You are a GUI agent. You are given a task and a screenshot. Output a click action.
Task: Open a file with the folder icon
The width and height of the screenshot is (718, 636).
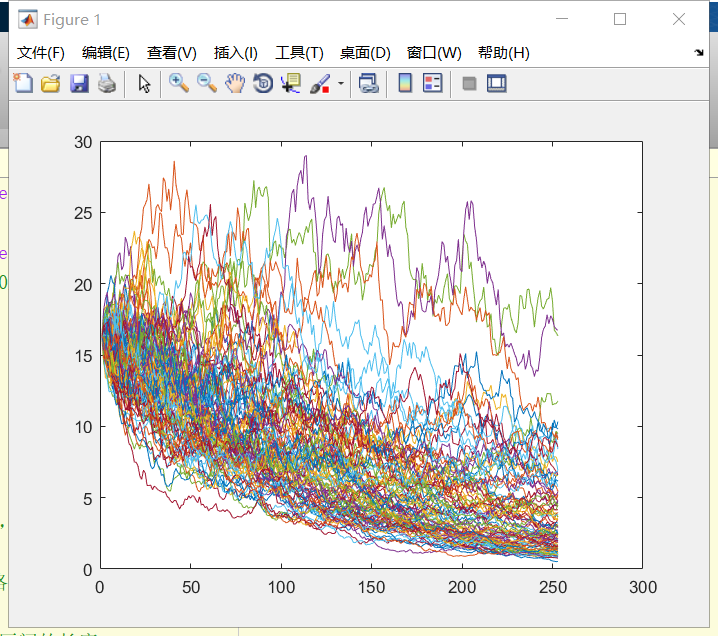click(x=50, y=84)
